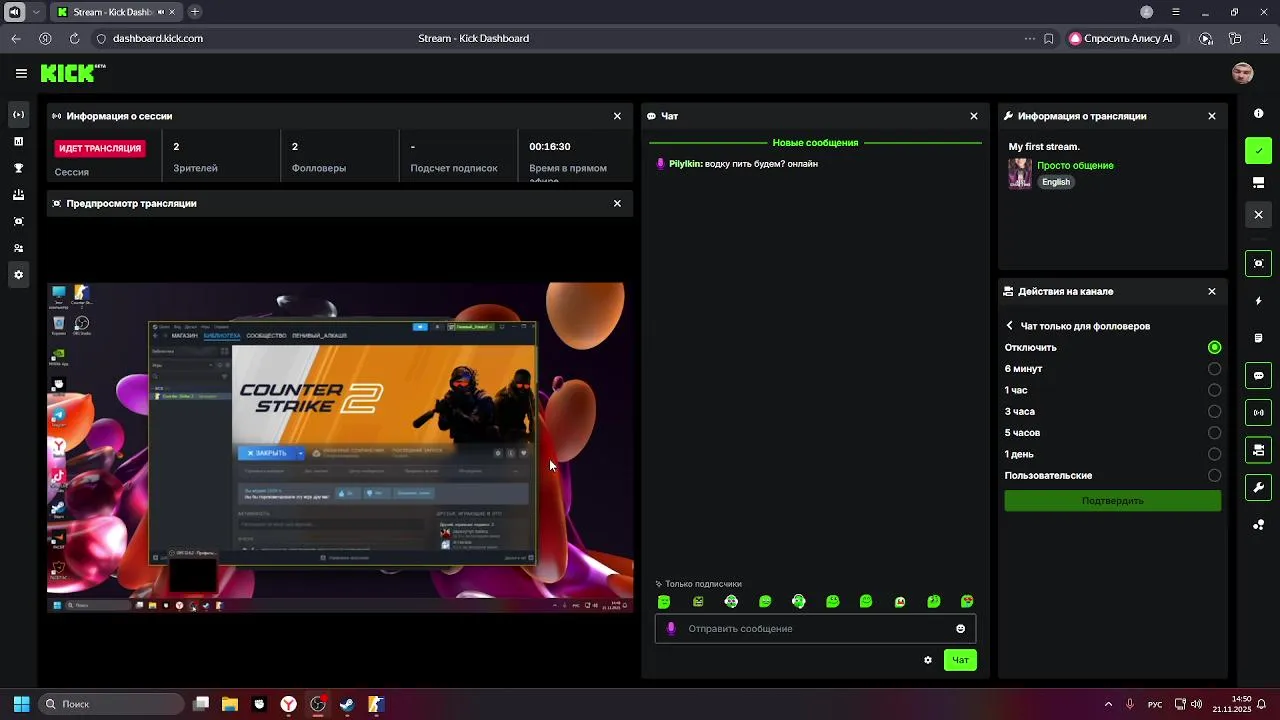Image resolution: width=1280 pixels, height=720 pixels.
Task: Close the Информация о сессии panel
Action: [617, 116]
